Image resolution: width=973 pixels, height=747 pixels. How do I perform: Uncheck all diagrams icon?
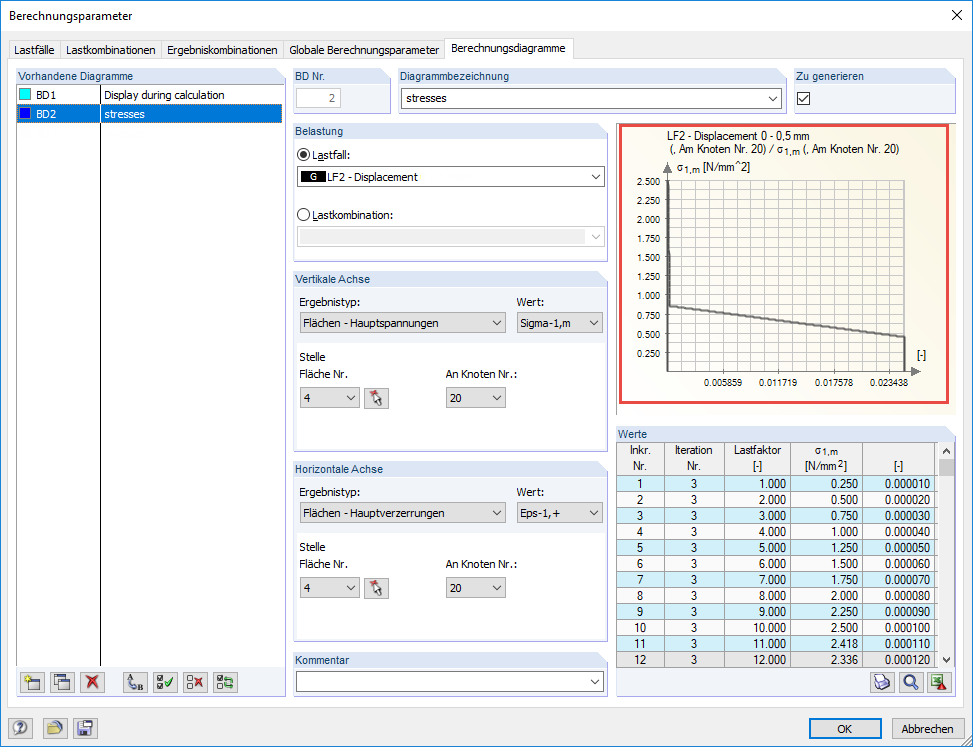pos(195,682)
